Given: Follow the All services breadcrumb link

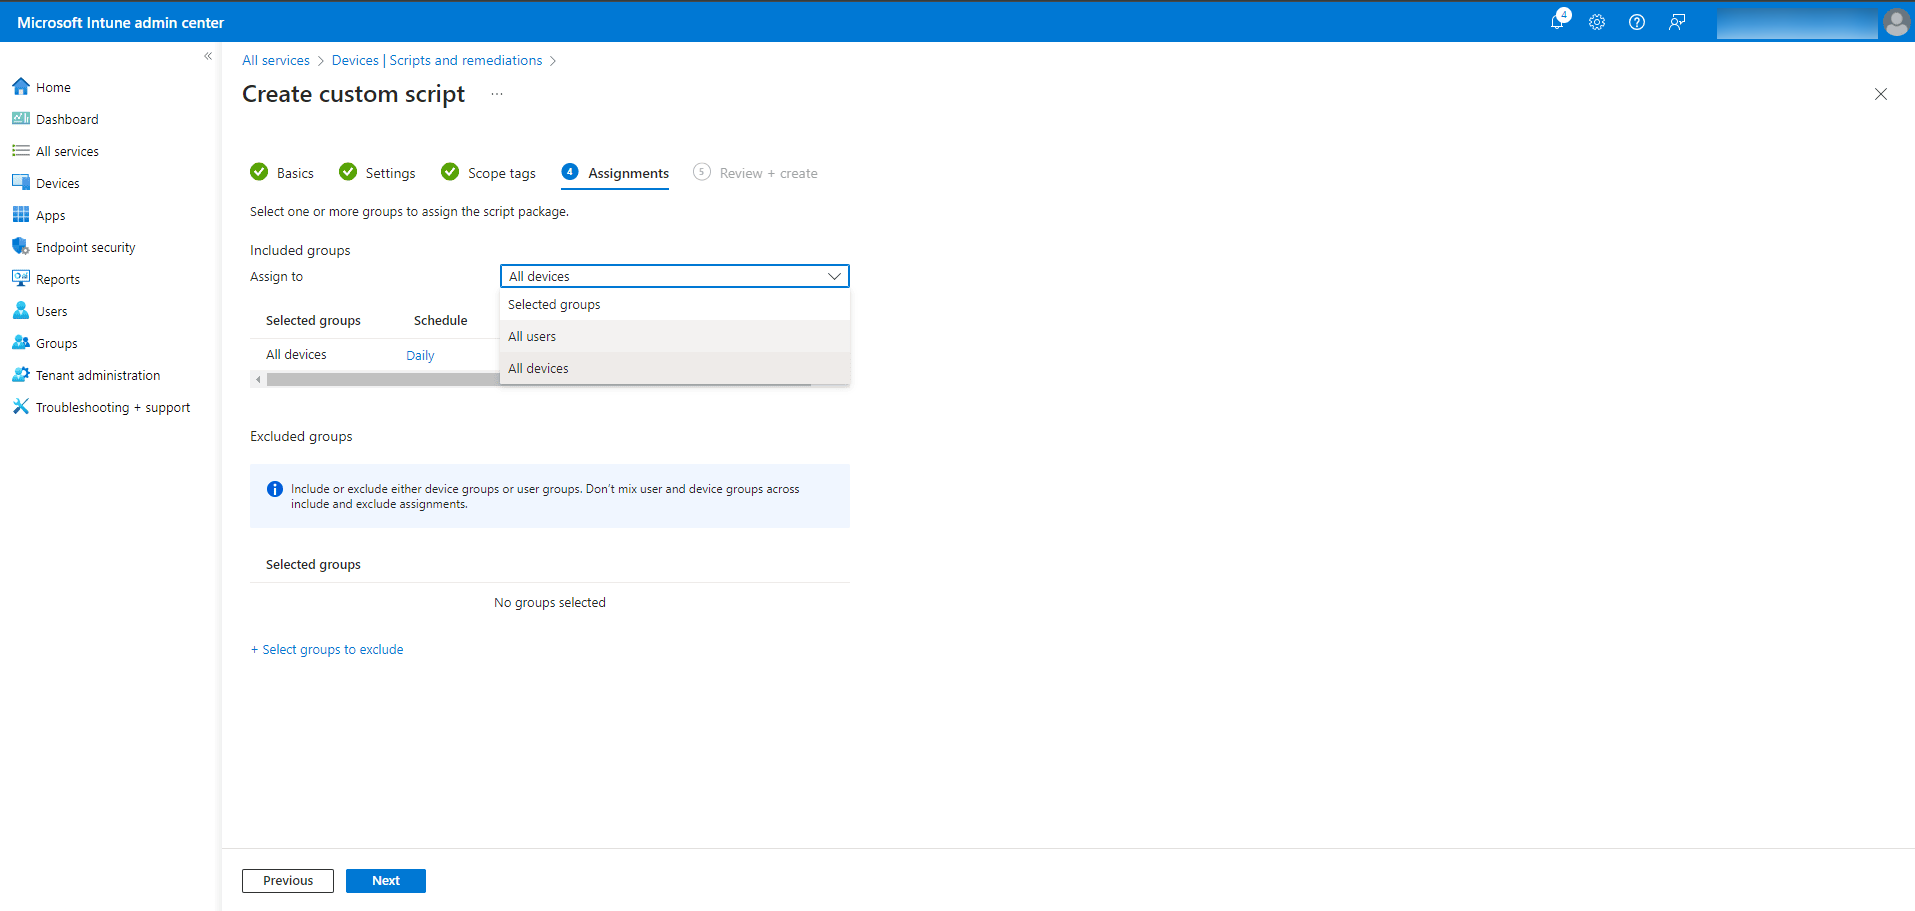Looking at the screenshot, I should click(276, 60).
